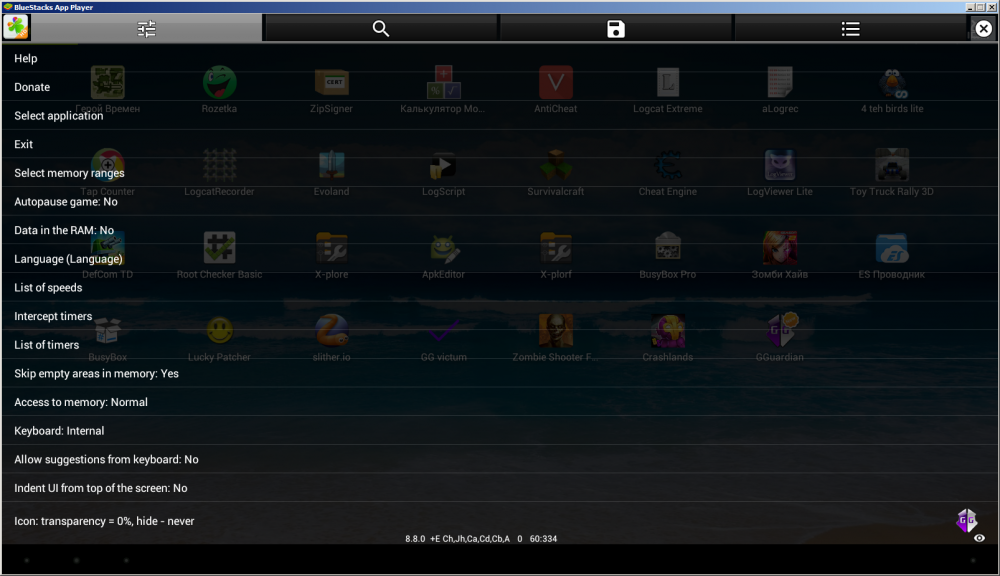Image resolution: width=1000 pixels, height=576 pixels.
Task: Select the settings sliders tab
Action: click(x=147, y=29)
